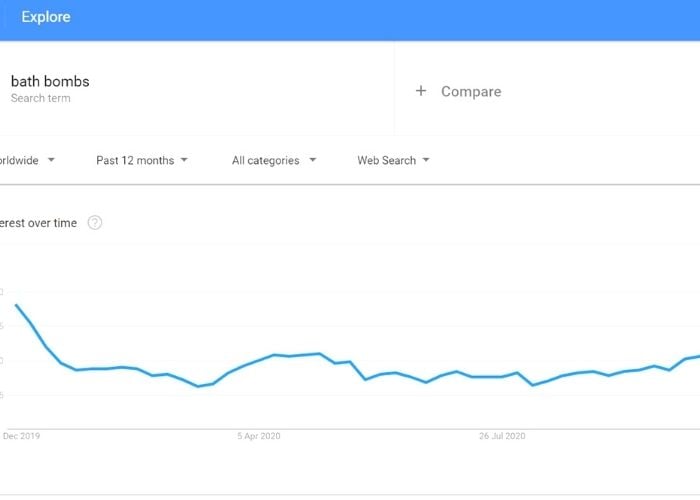The height and width of the screenshot is (500, 700).
Task: Click the Interest over time heading
Action: (38, 223)
